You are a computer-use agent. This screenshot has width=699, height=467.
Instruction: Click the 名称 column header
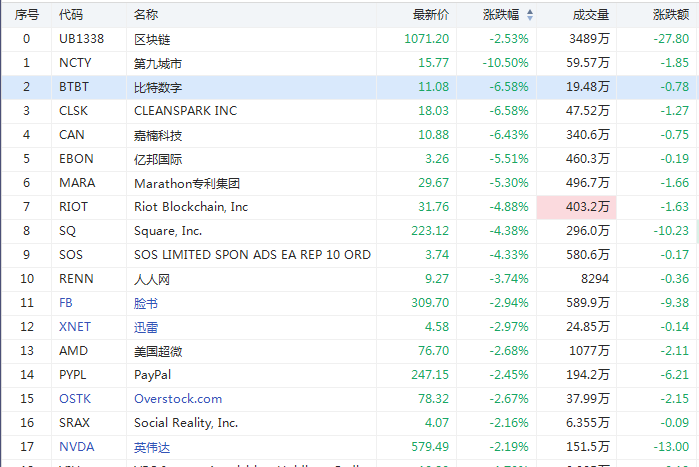pos(145,15)
